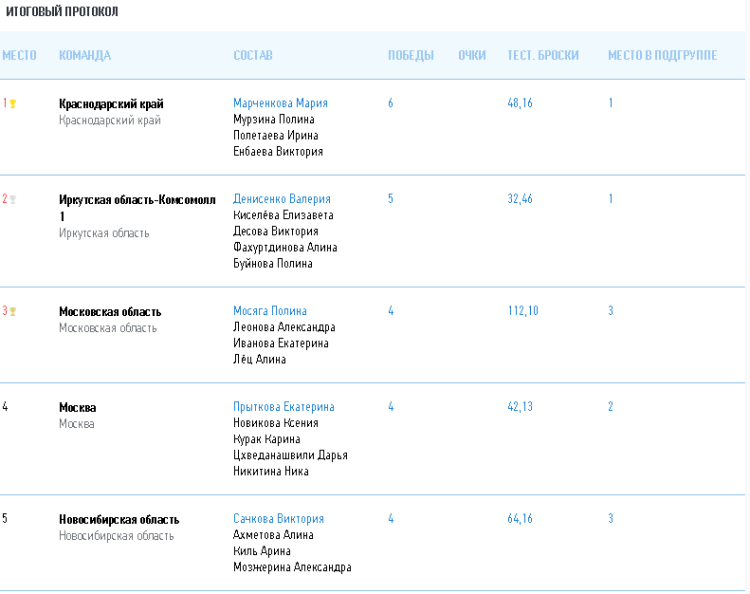Select the bold Москва team name
The height and width of the screenshot is (594, 750).
coord(77,408)
